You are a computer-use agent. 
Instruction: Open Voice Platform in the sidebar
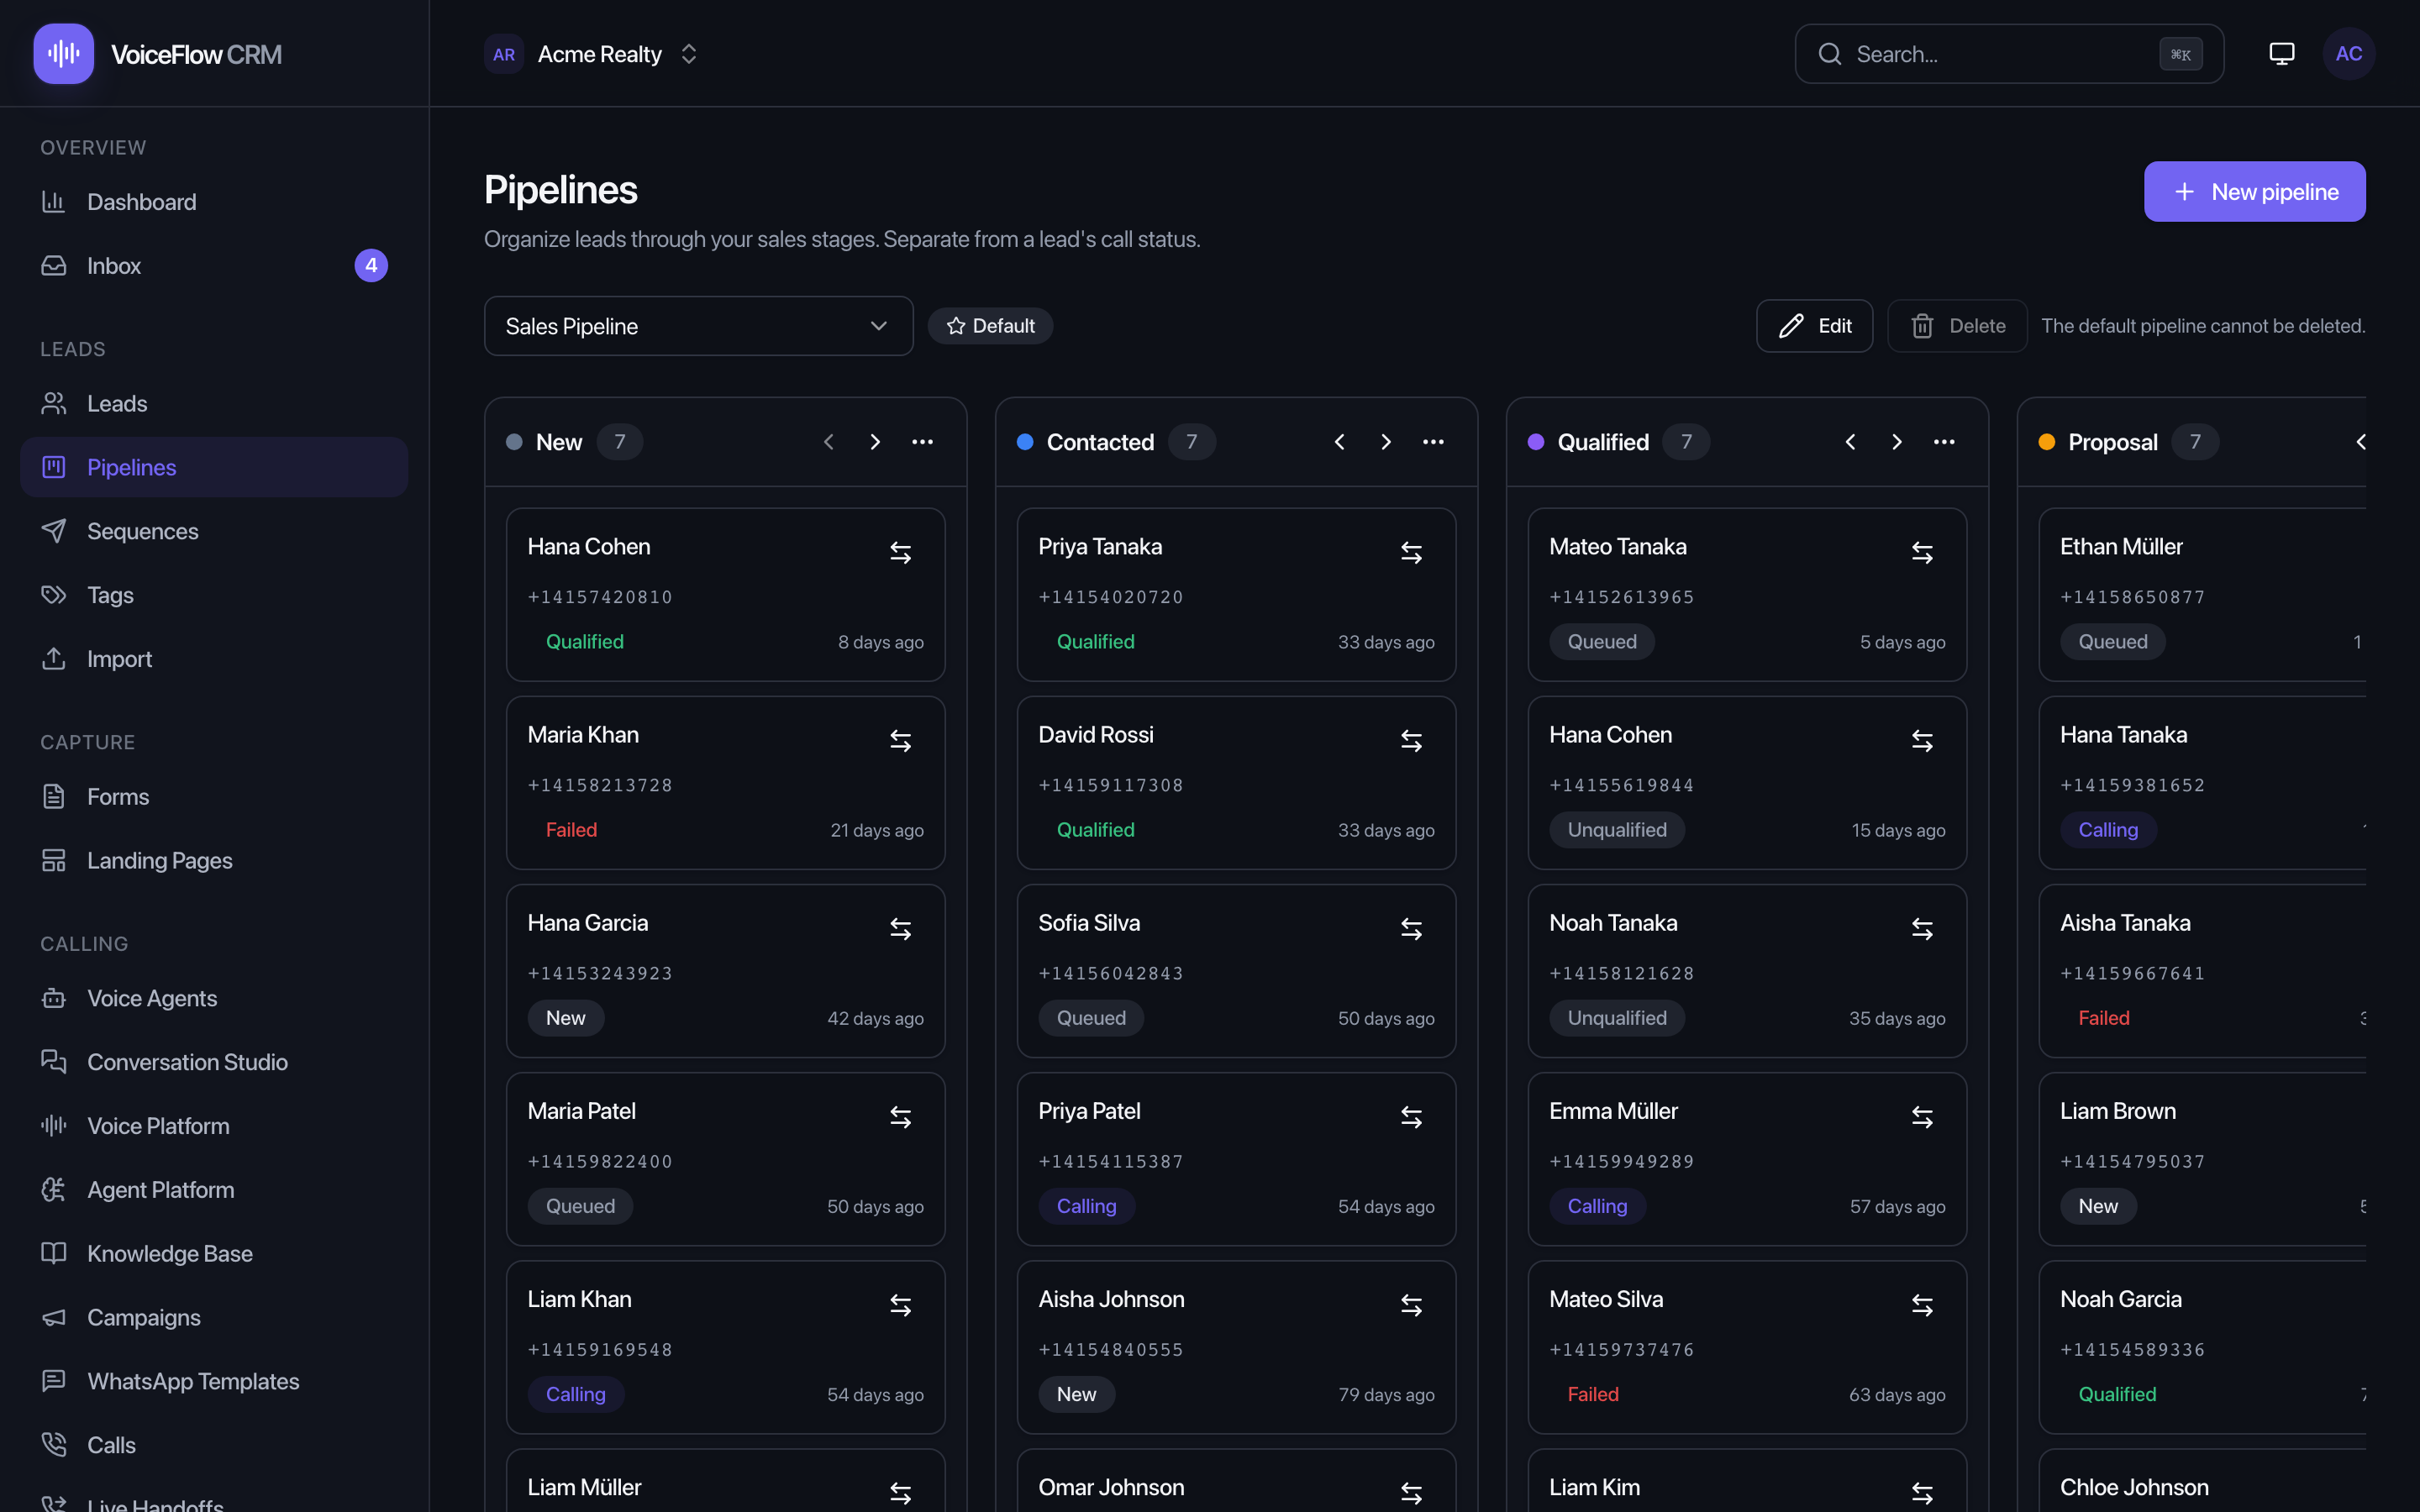pos(214,1126)
